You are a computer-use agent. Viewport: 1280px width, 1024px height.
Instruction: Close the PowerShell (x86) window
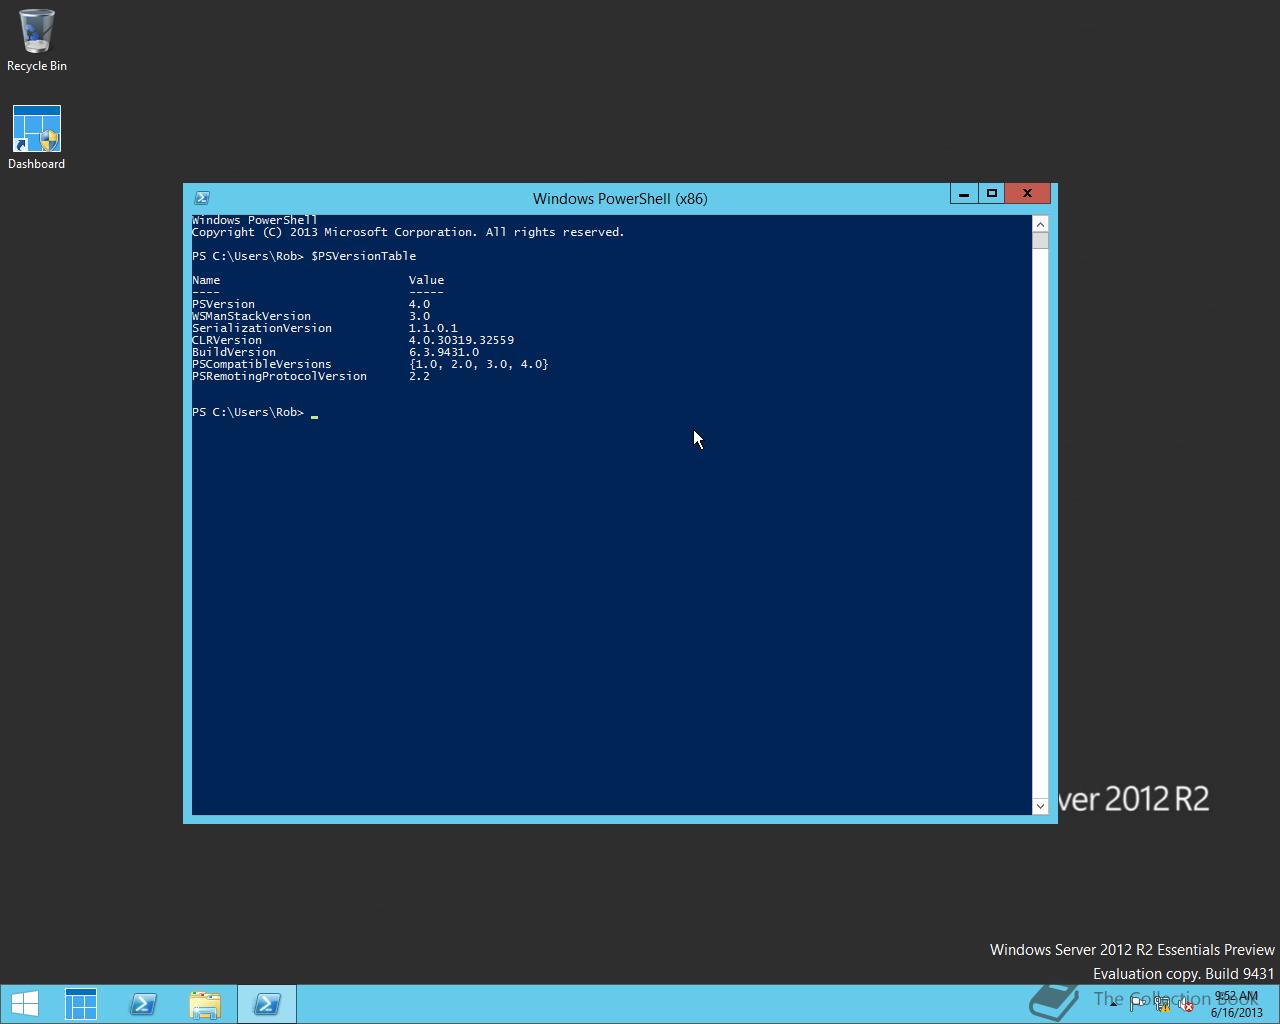pos(1027,194)
